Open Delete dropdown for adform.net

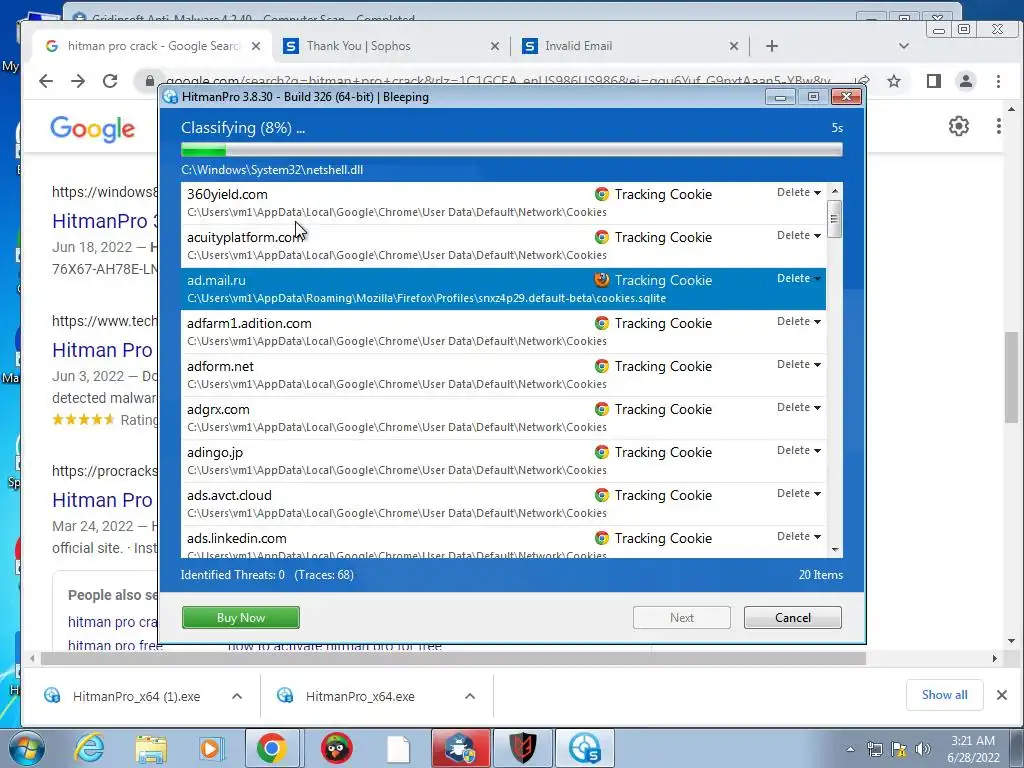coord(799,365)
